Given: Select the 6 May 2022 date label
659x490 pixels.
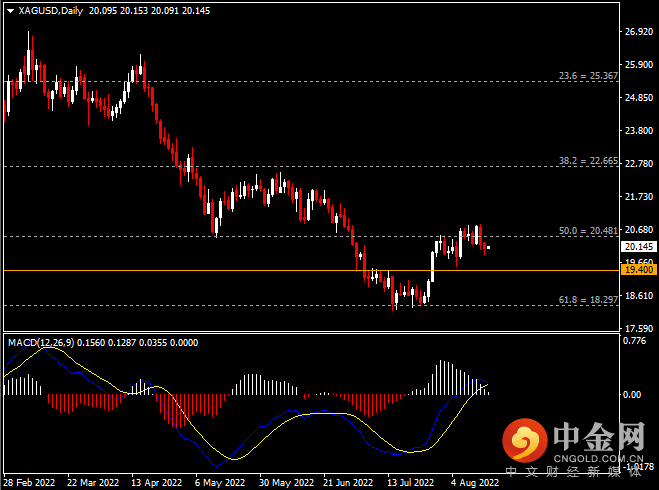Looking at the screenshot, I should [220, 482].
